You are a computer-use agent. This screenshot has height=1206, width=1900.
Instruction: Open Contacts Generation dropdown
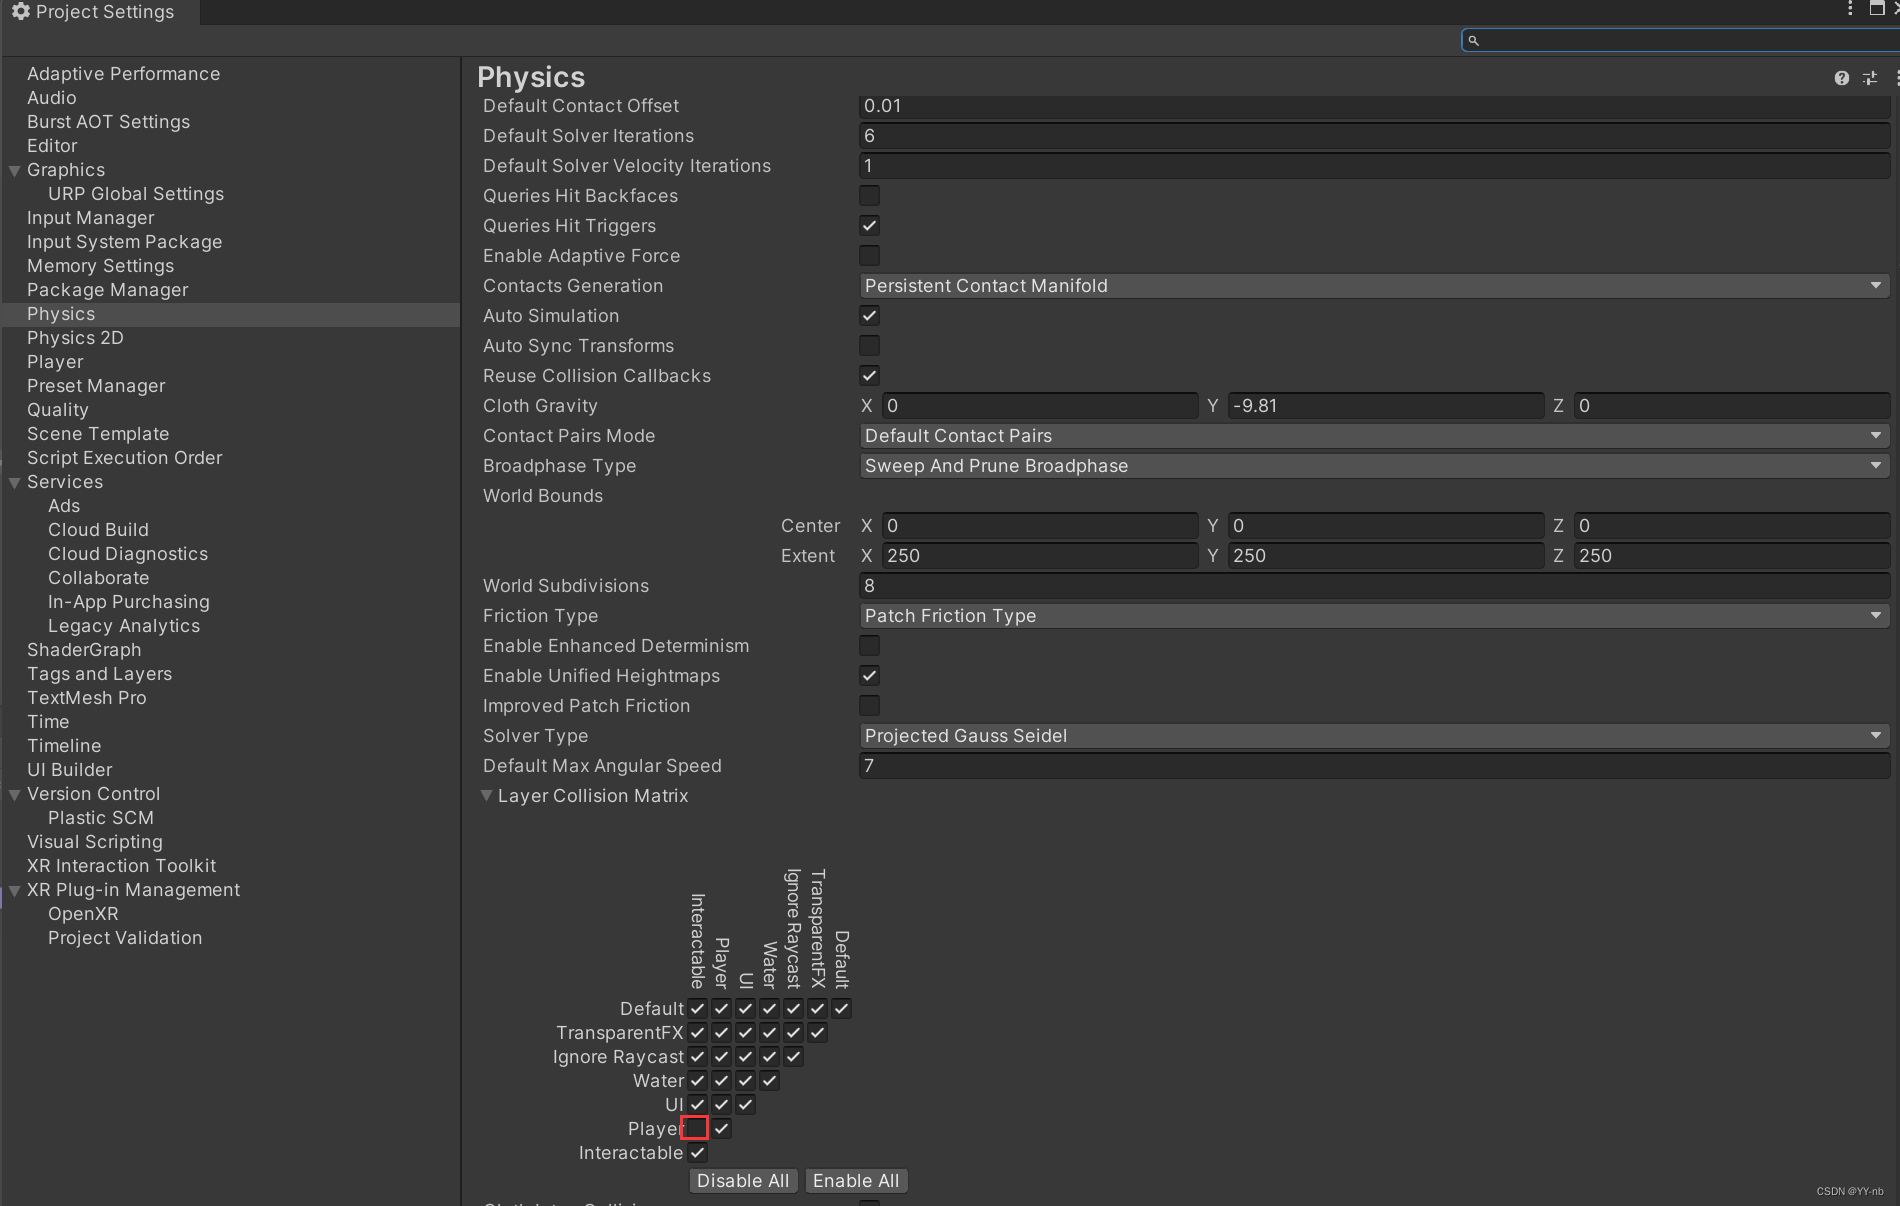click(1374, 286)
